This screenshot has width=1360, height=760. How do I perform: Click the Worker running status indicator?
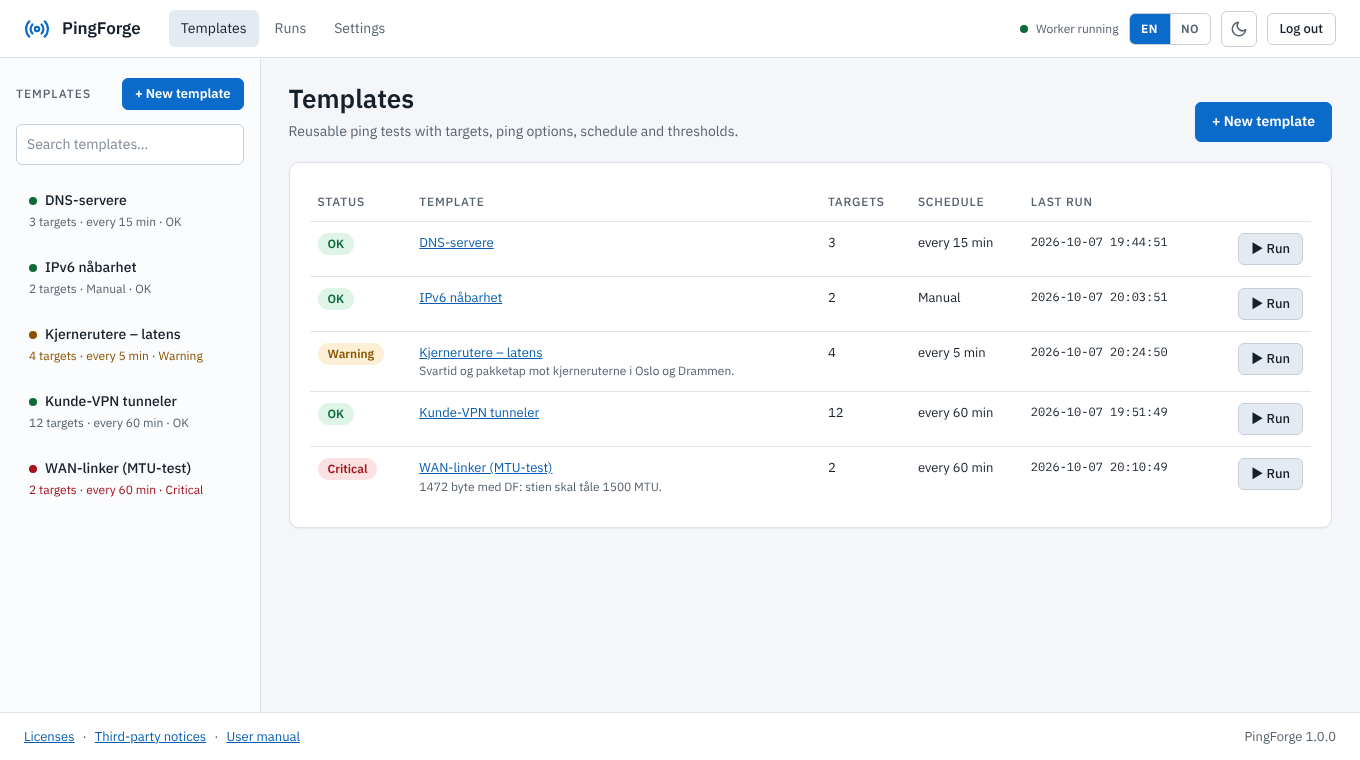tap(1069, 29)
